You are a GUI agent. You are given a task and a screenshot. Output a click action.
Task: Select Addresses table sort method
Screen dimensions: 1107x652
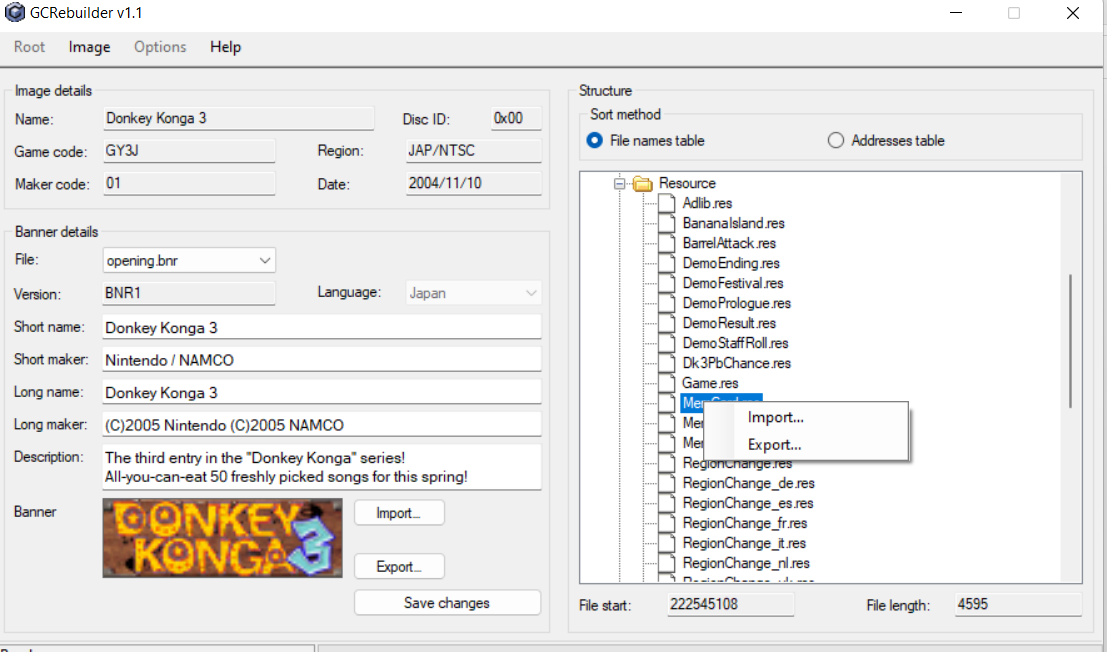(836, 140)
